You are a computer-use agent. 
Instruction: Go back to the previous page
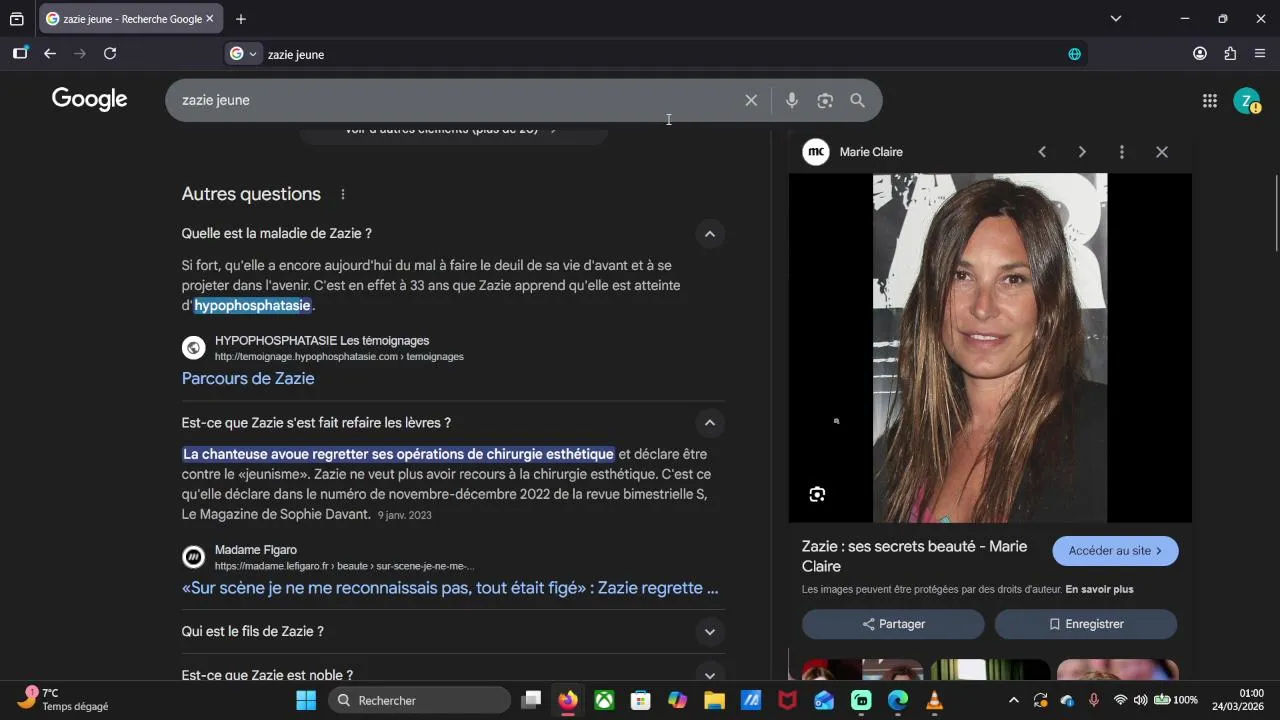point(50,54)
